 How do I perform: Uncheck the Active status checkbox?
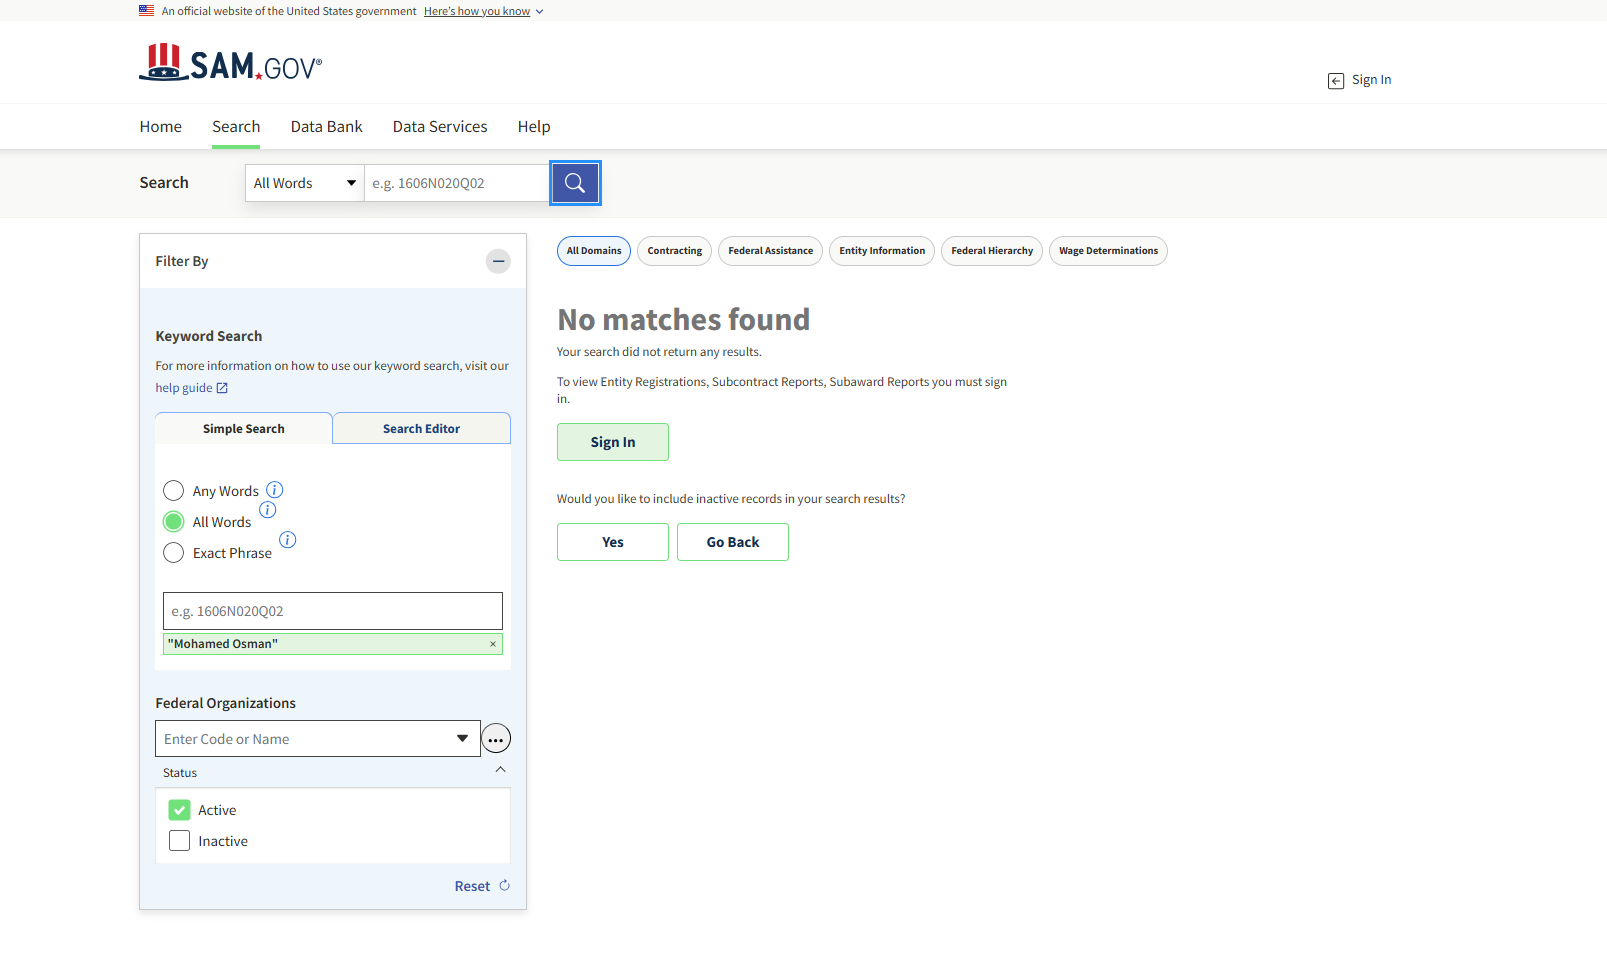tap(180, 810)
